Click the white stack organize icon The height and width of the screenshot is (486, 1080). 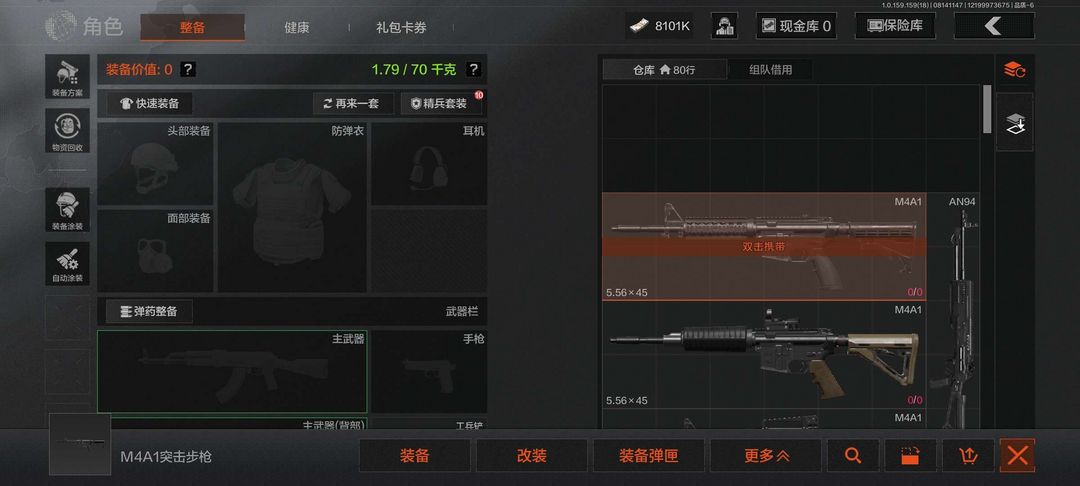point(1015,123)
